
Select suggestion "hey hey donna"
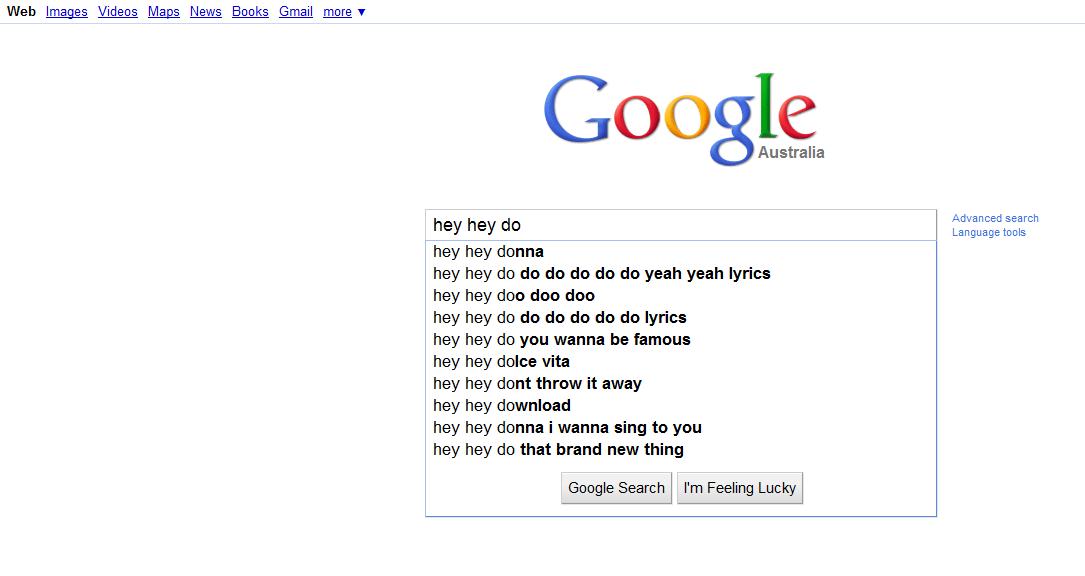pyautogui.click(x=488, y=252)
